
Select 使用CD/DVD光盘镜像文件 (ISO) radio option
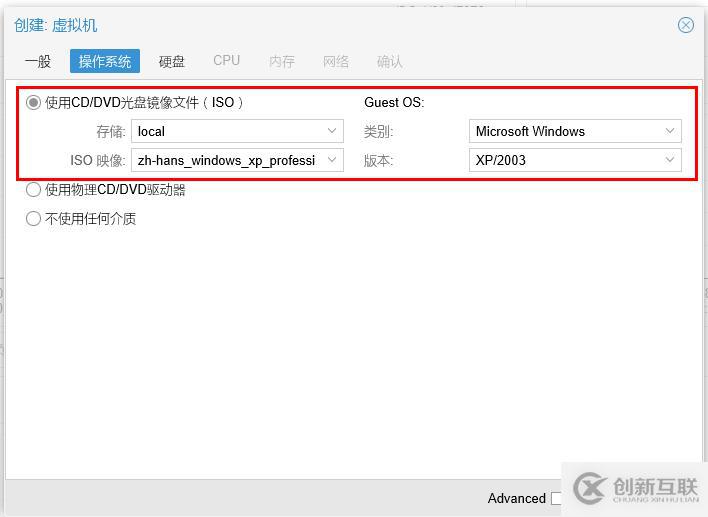click(34, 102)
